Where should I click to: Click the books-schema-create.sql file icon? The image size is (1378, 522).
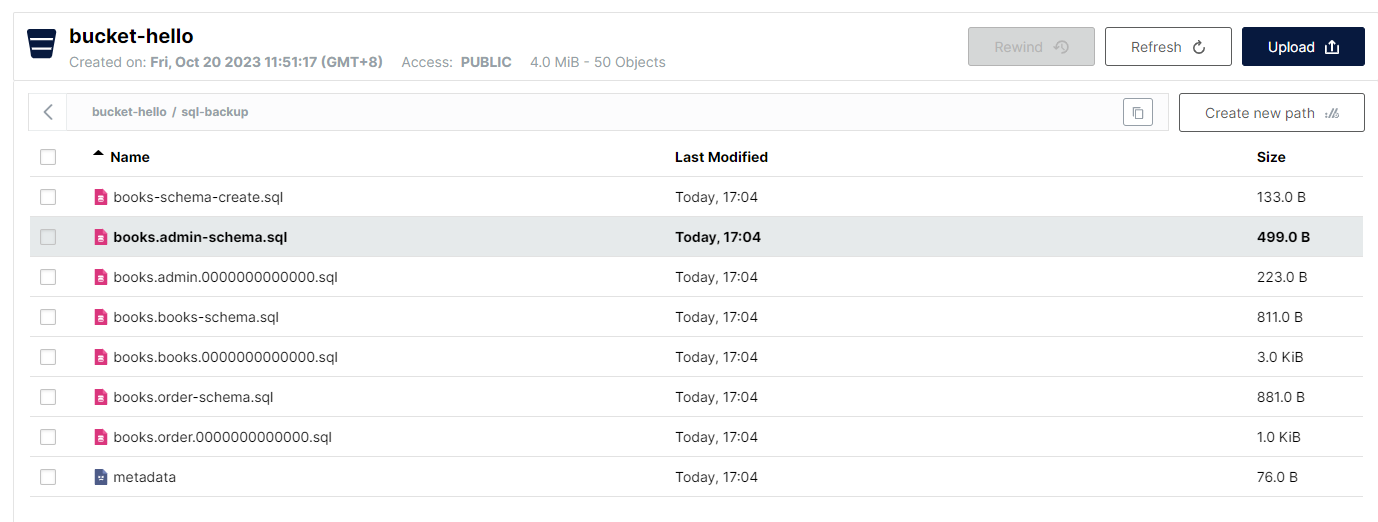tap(100, 198)
